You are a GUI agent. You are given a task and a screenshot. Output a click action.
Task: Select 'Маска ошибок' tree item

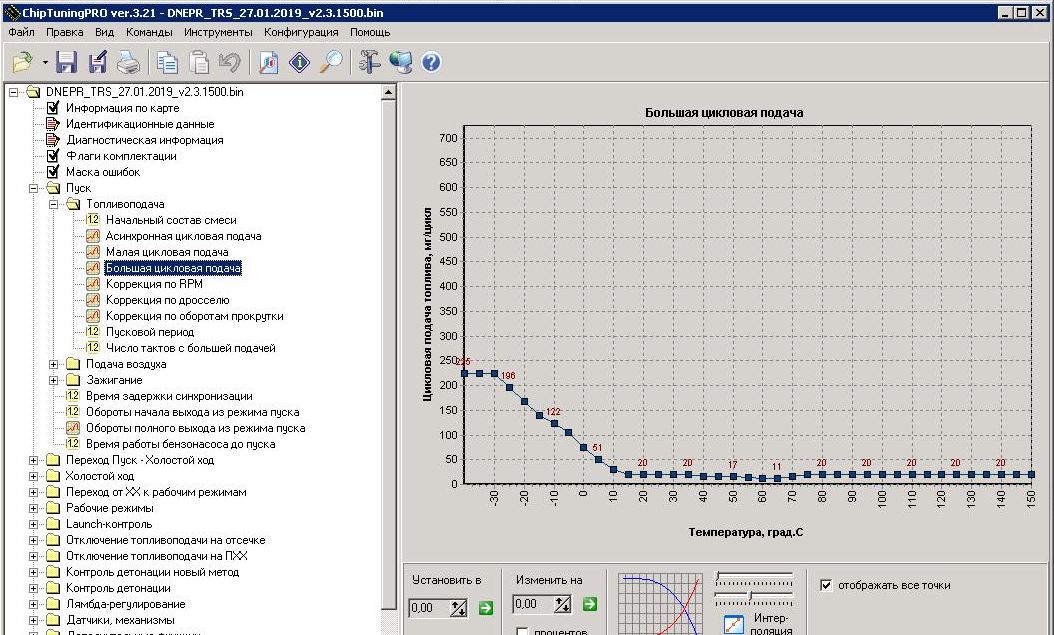point(103,172)
